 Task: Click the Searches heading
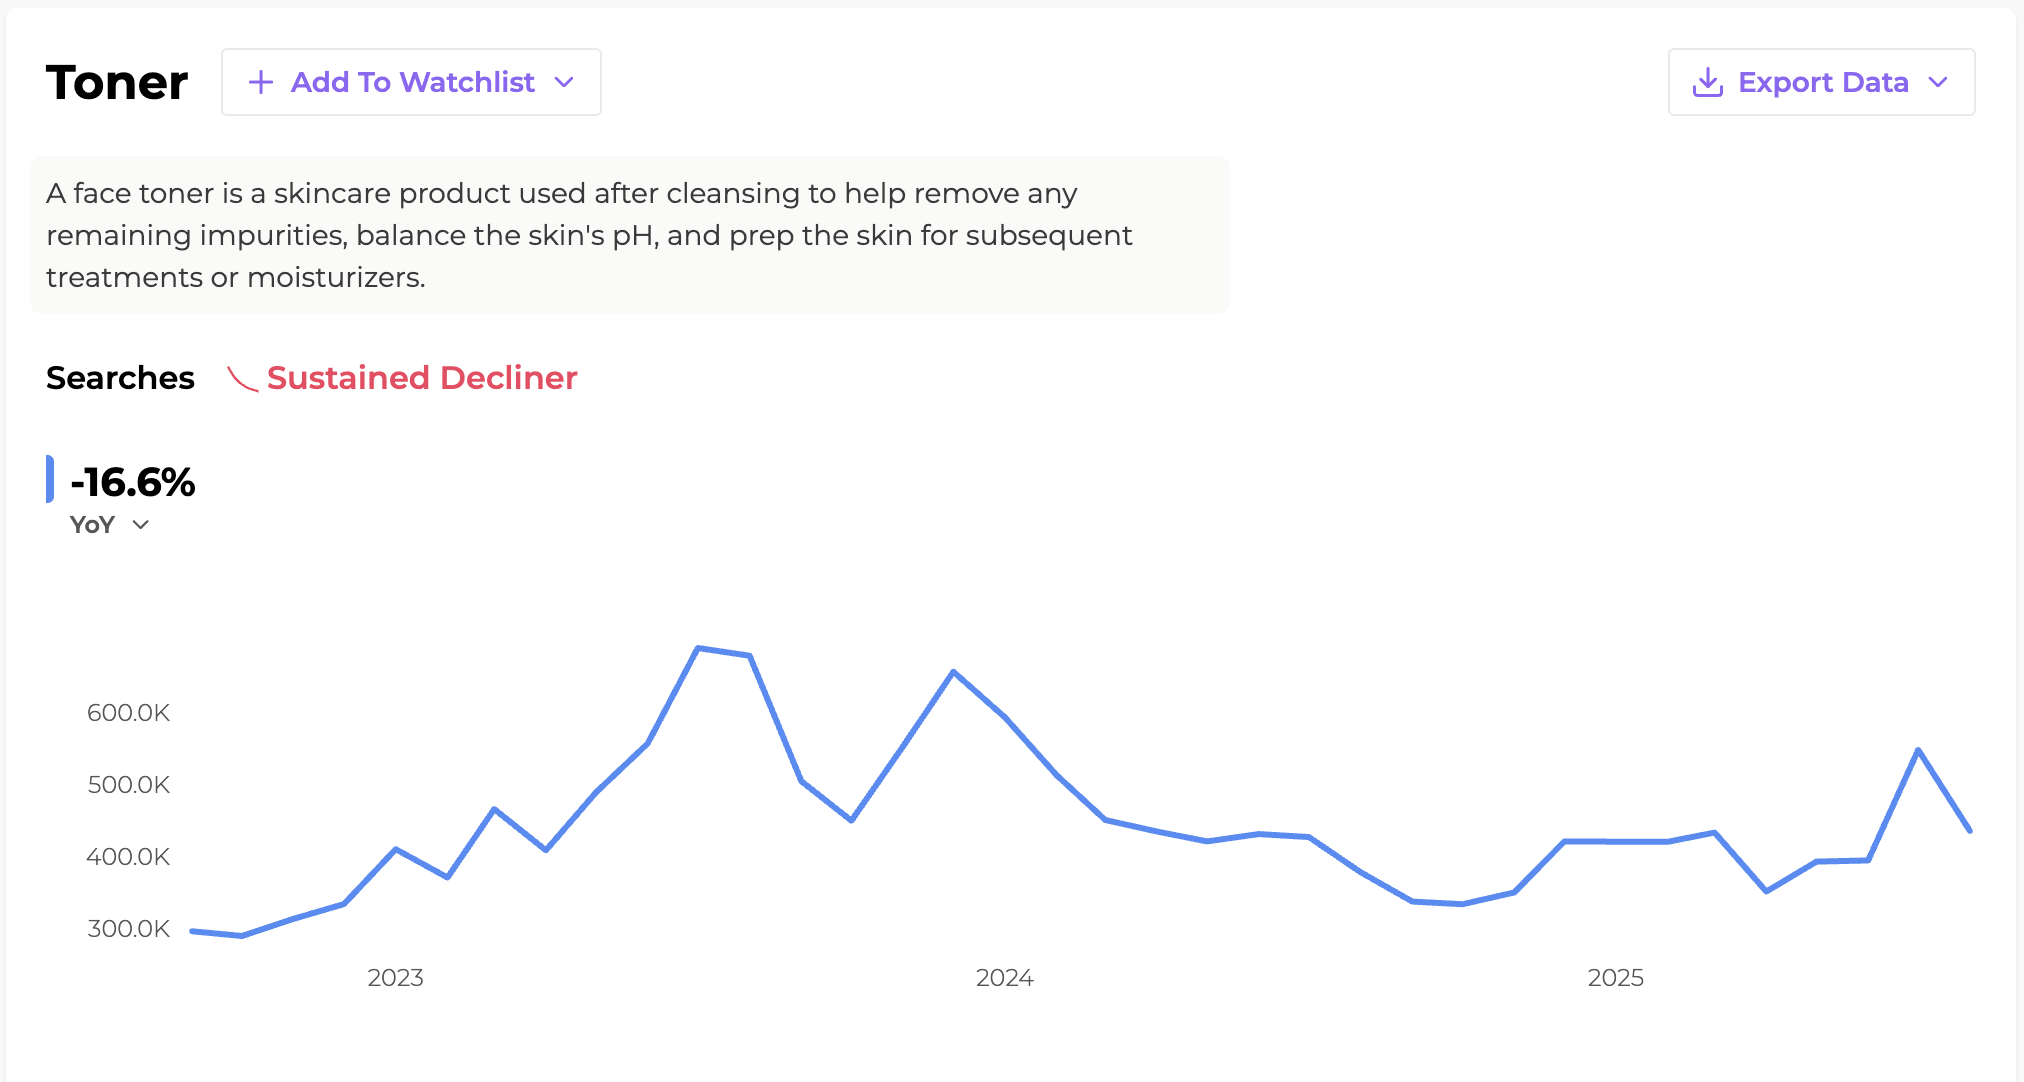120,378
